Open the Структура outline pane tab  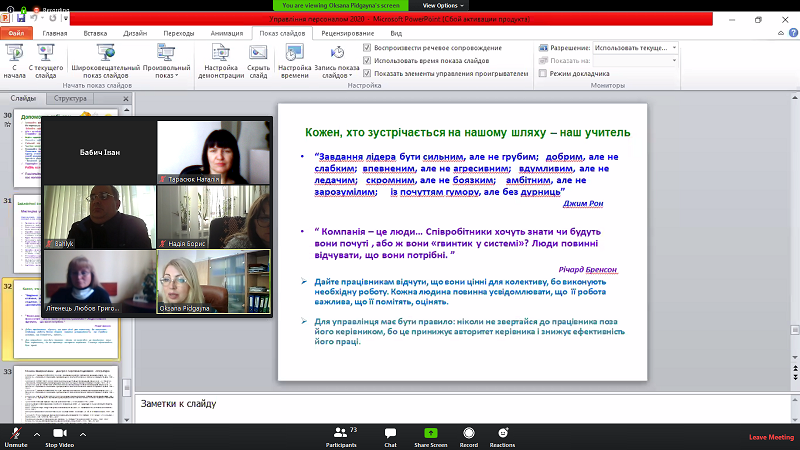point(70,98)
